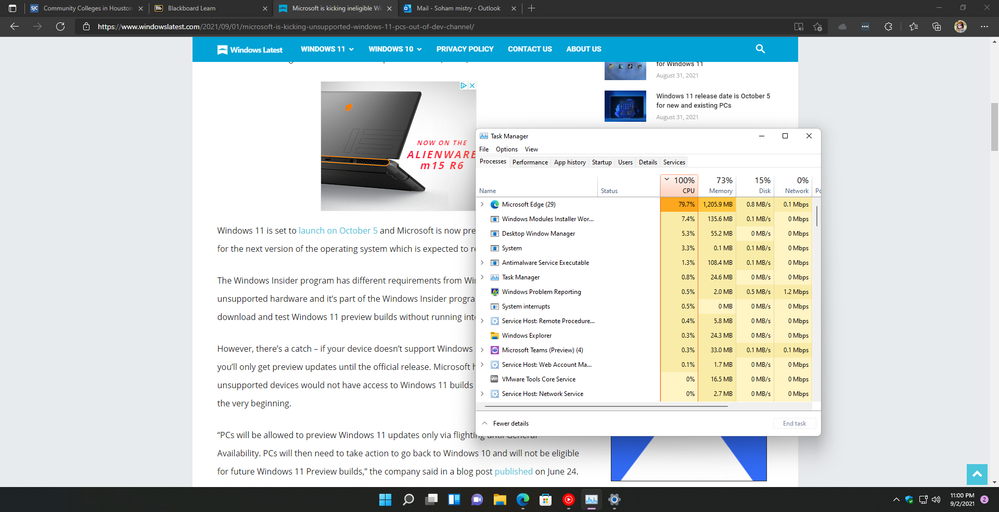Open the Collections icon in Edge
This screenshot has width=999, height=512.
[x=937, y=27]
